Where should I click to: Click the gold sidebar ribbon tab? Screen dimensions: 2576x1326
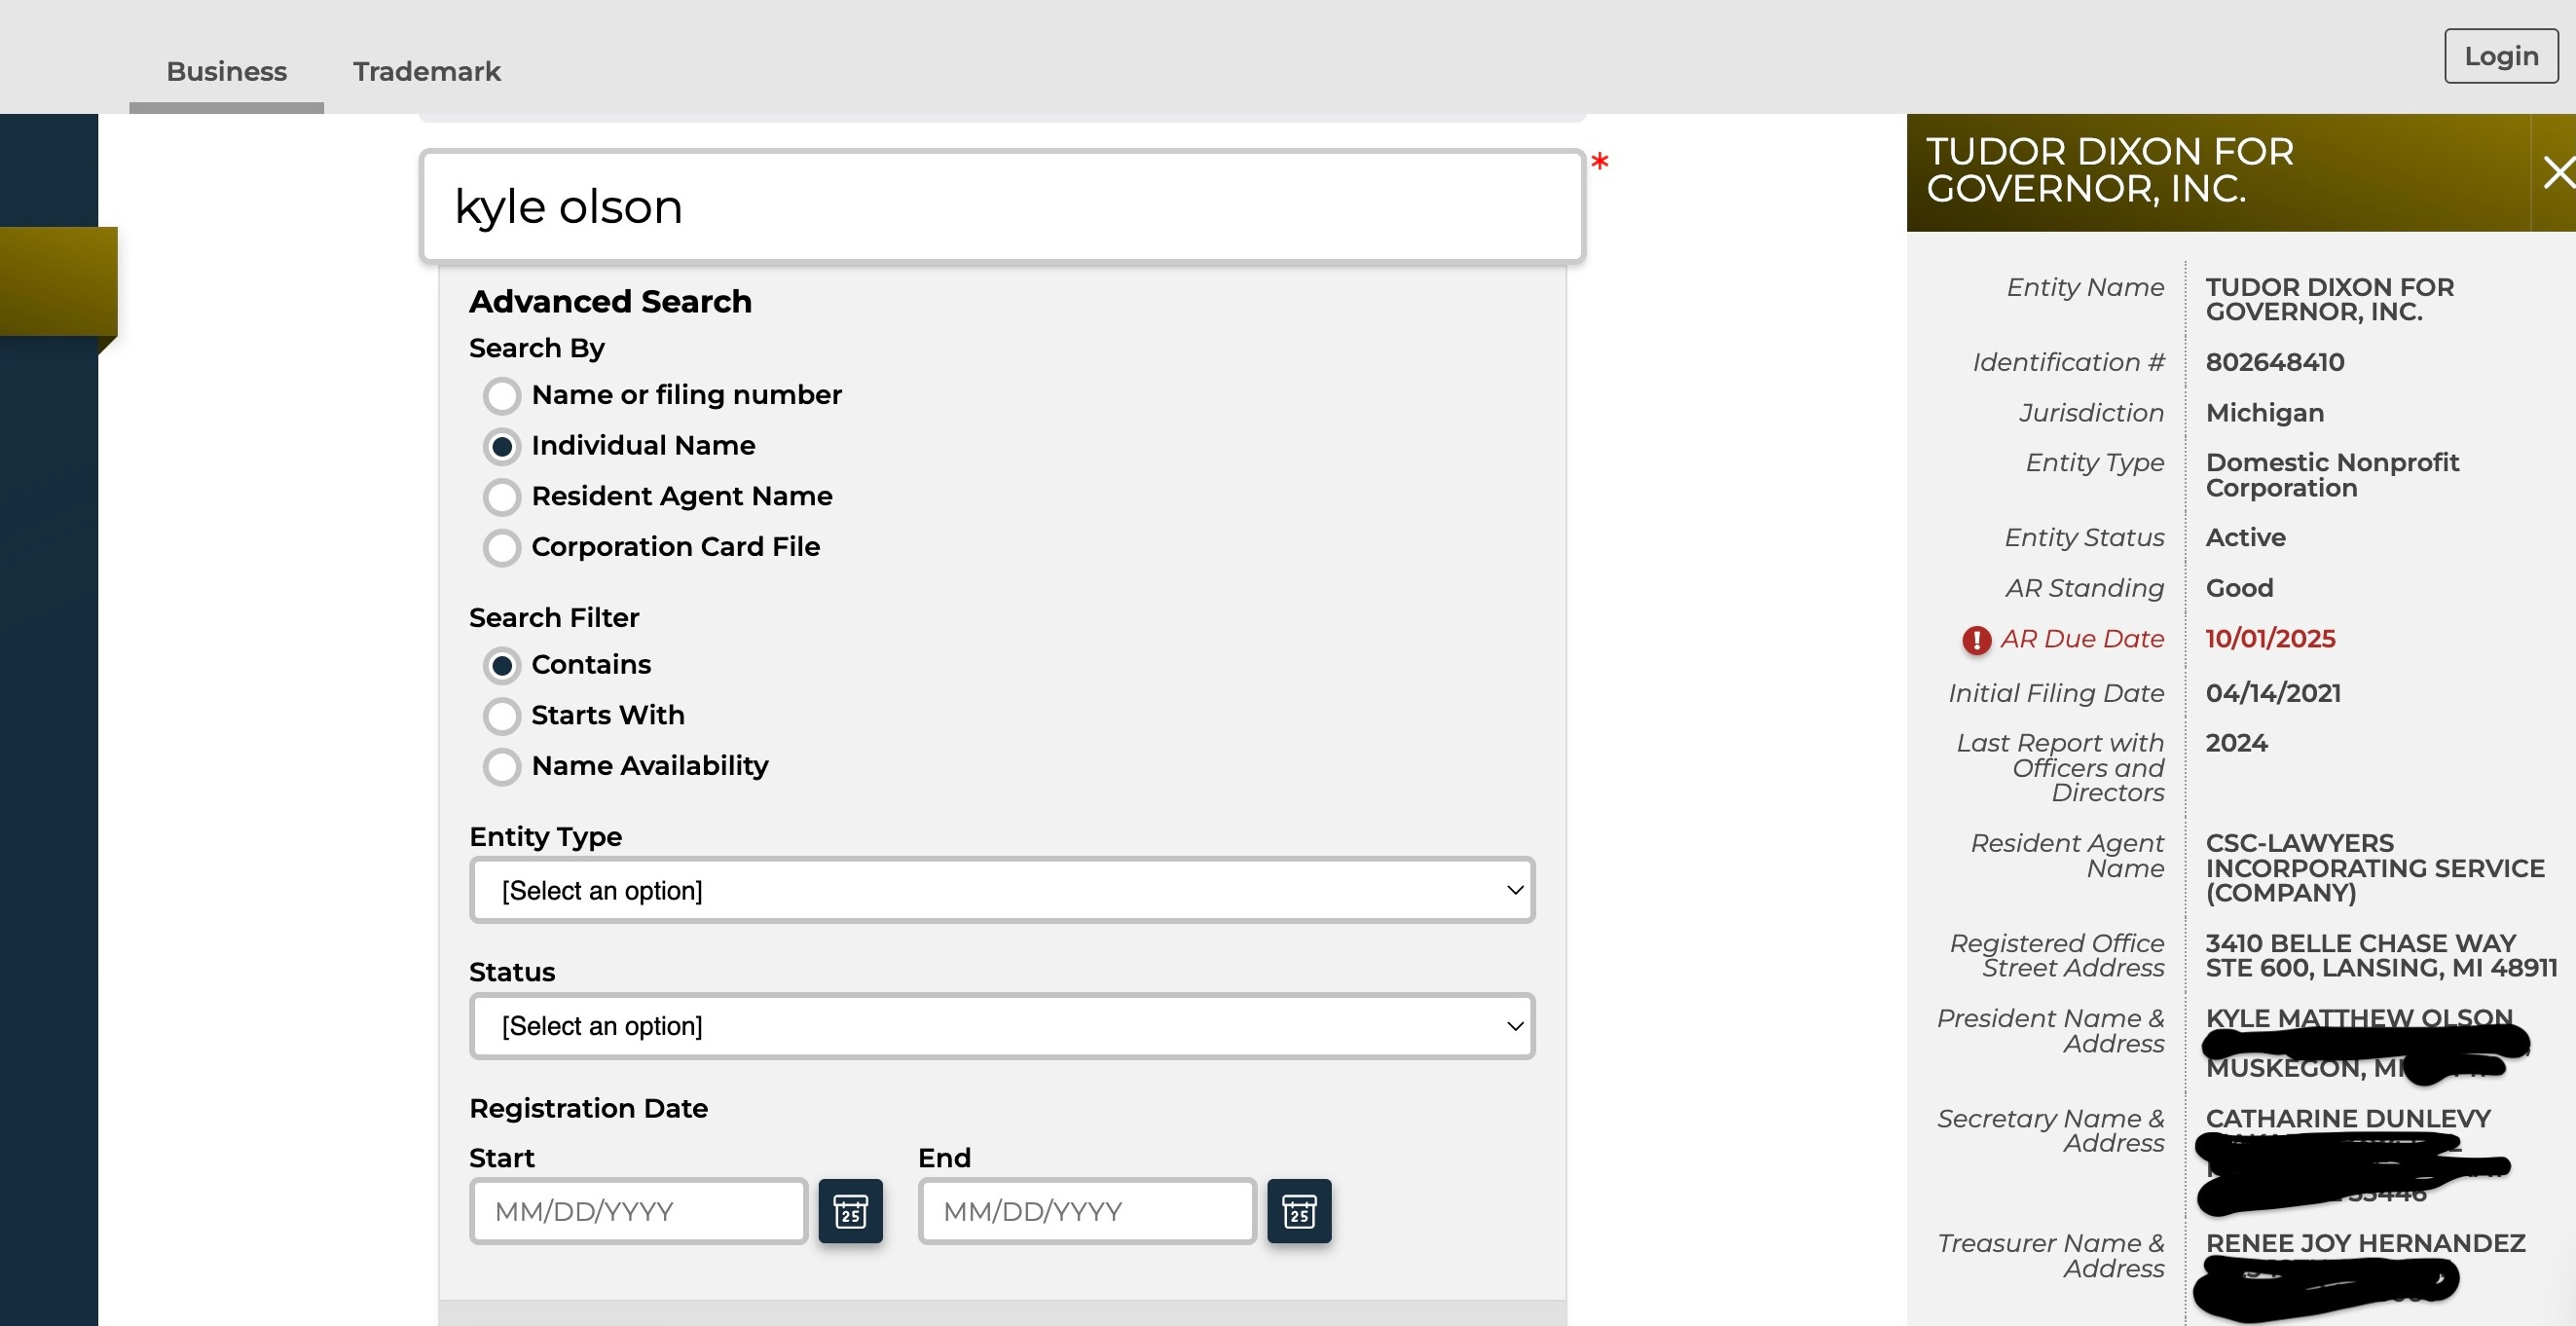coord(58,281)
